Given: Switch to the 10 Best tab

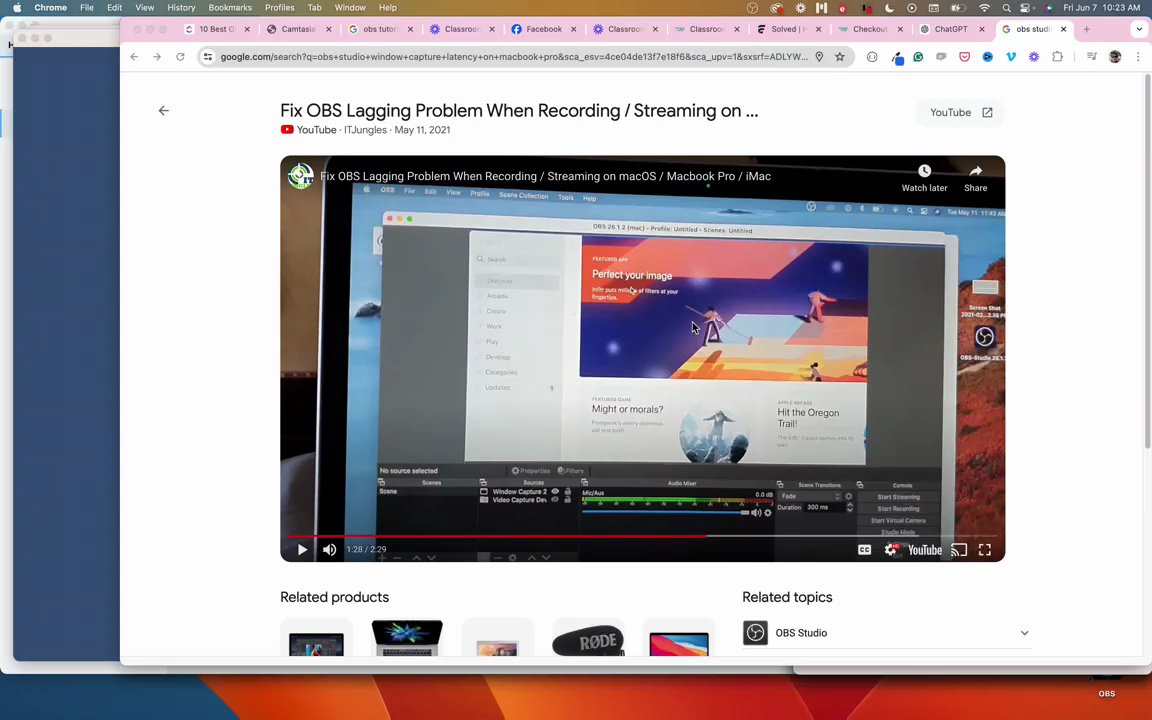Looking at the screenshot, I should (217, 29).
